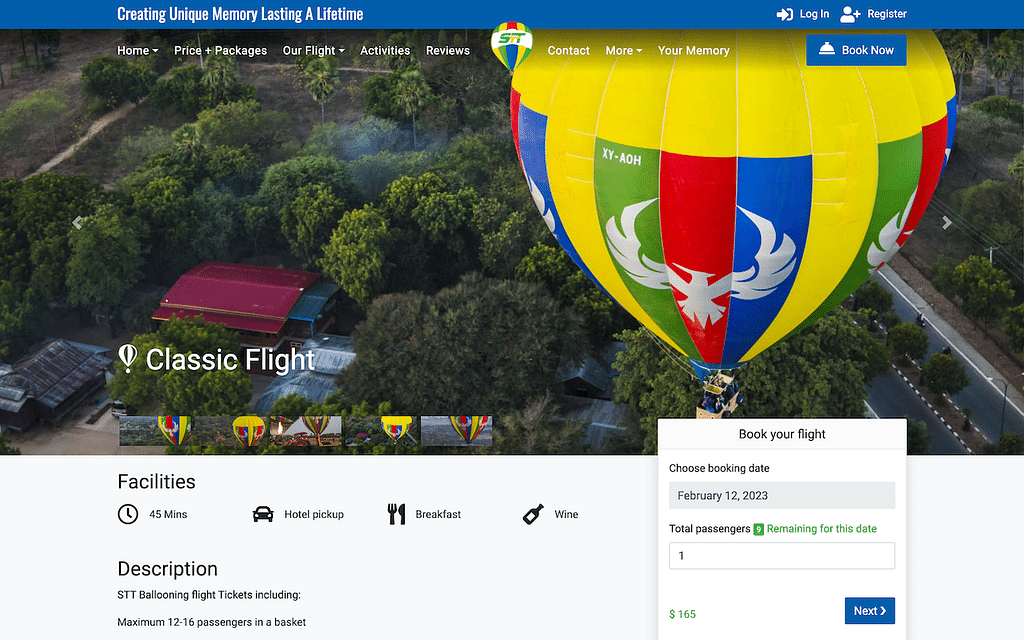This screenshot has height=640, width=1024.
Task: Click the Wine bottle icon
Action: 533,514
